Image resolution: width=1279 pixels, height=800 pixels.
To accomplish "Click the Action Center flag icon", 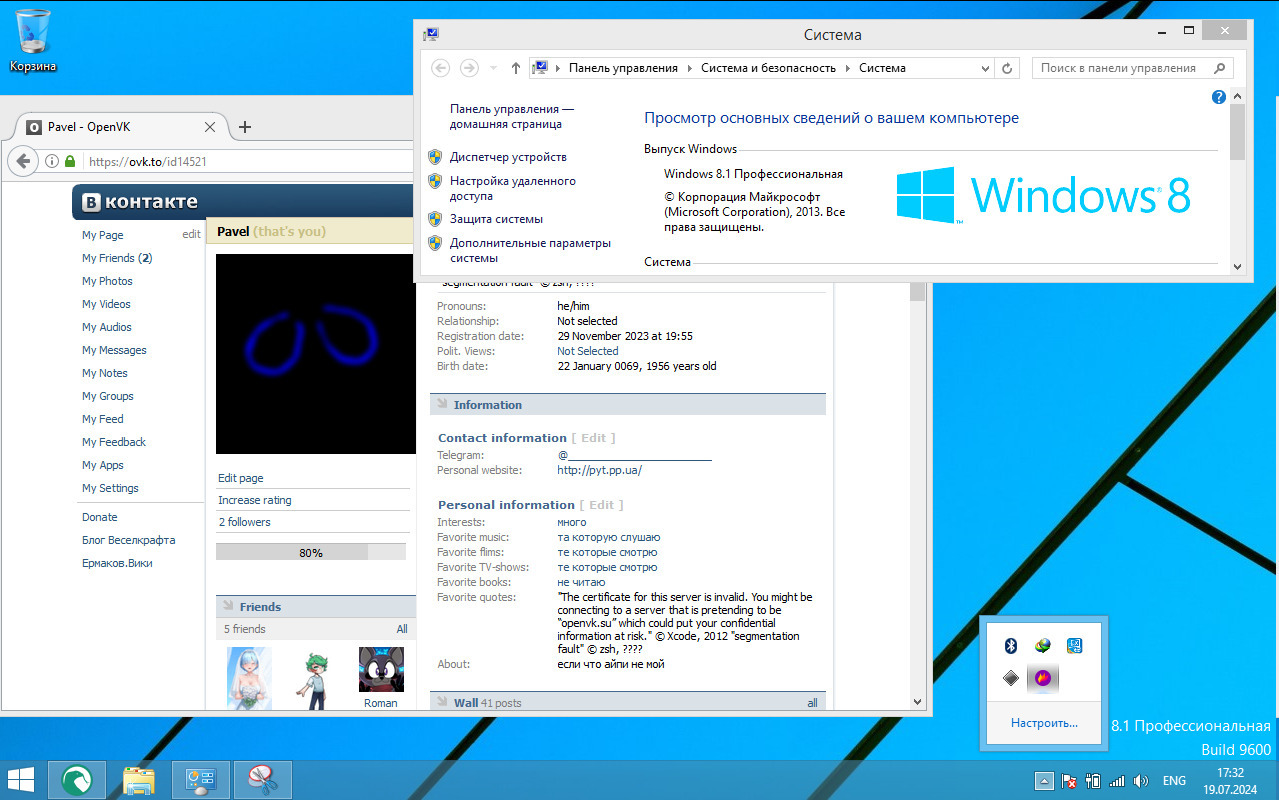I will [1068, 780].
